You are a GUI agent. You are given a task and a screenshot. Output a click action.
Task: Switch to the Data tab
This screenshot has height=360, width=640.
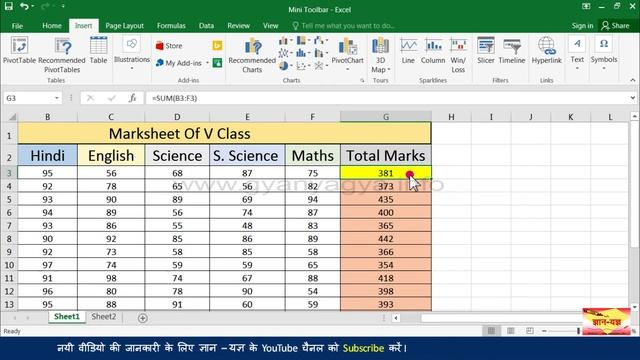pos(206,26)
